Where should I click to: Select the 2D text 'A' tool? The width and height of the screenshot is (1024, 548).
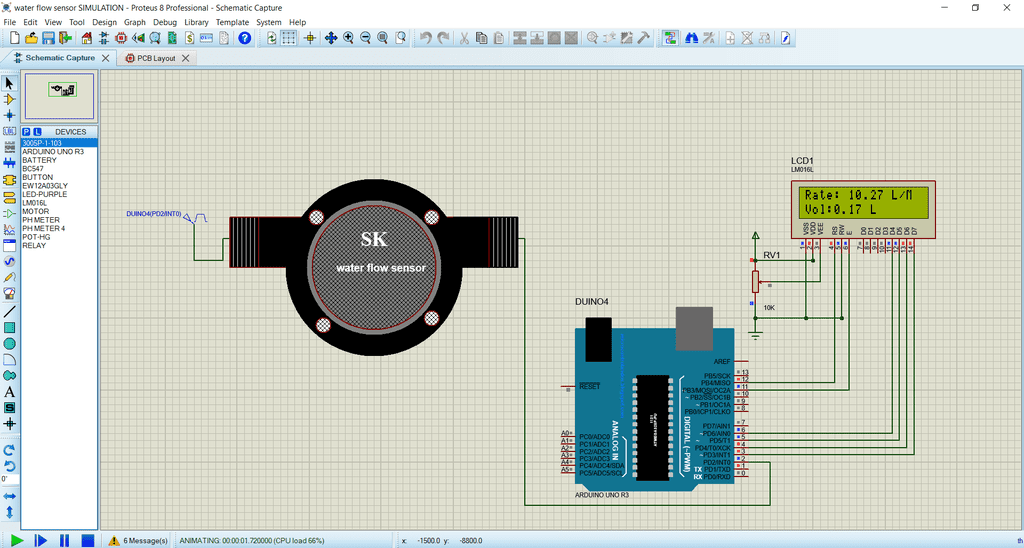point(10,392)
